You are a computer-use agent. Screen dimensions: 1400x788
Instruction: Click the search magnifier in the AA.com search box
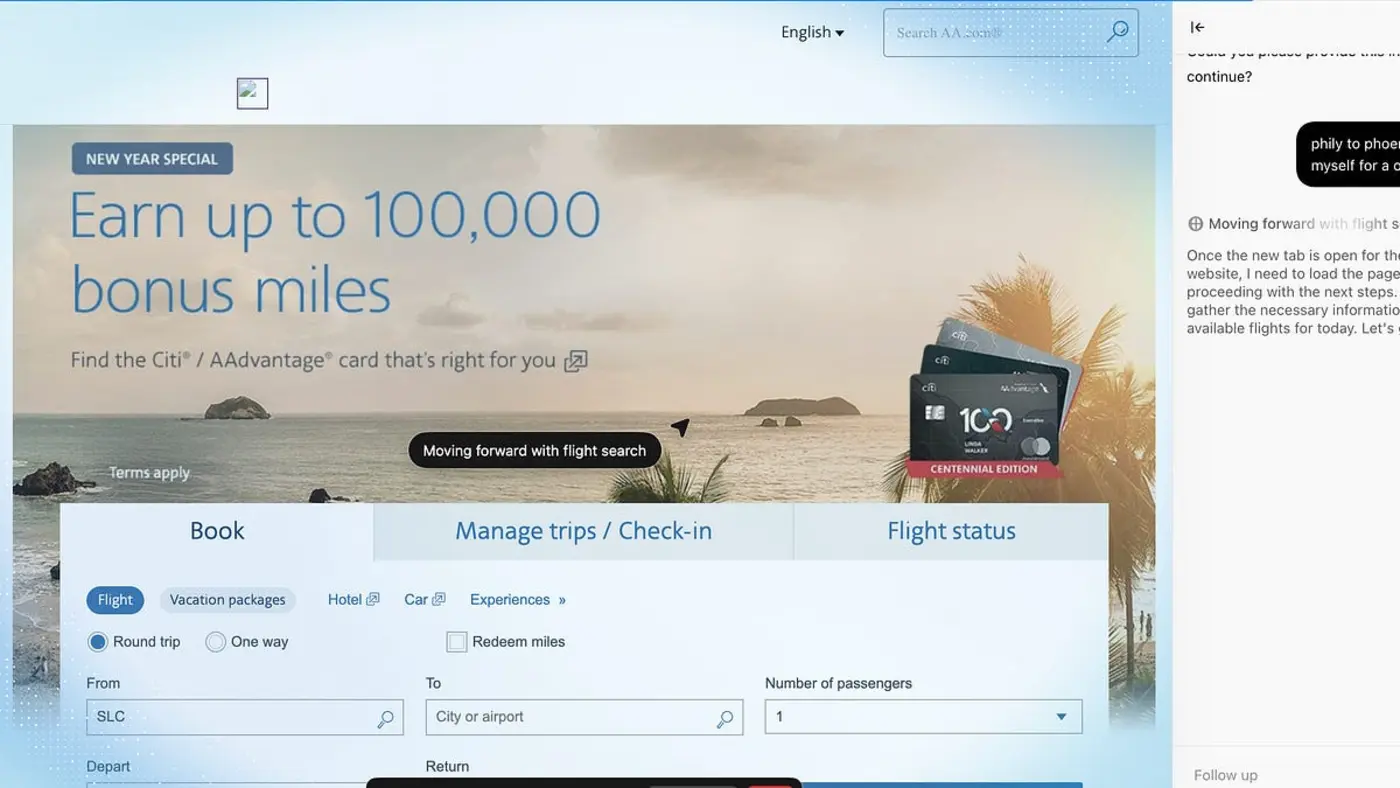click(x=1117, y=32)
